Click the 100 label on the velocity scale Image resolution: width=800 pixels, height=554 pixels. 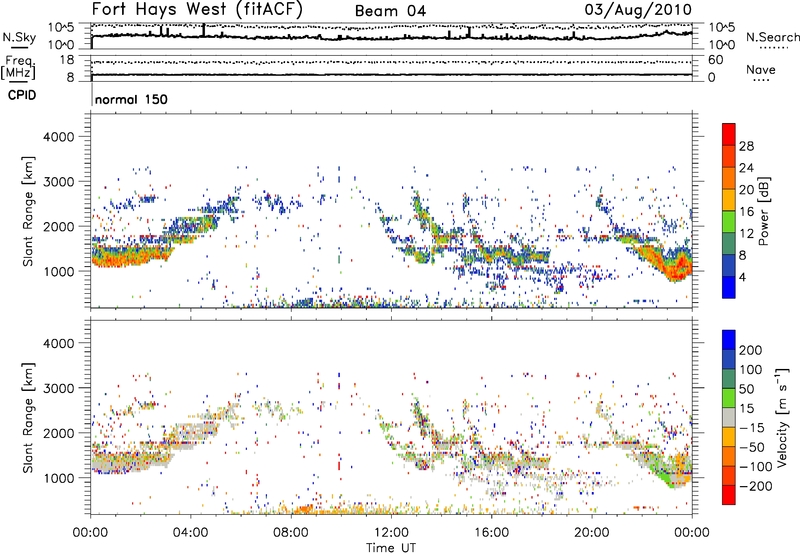pyautogui.click(x=751, y=370)
